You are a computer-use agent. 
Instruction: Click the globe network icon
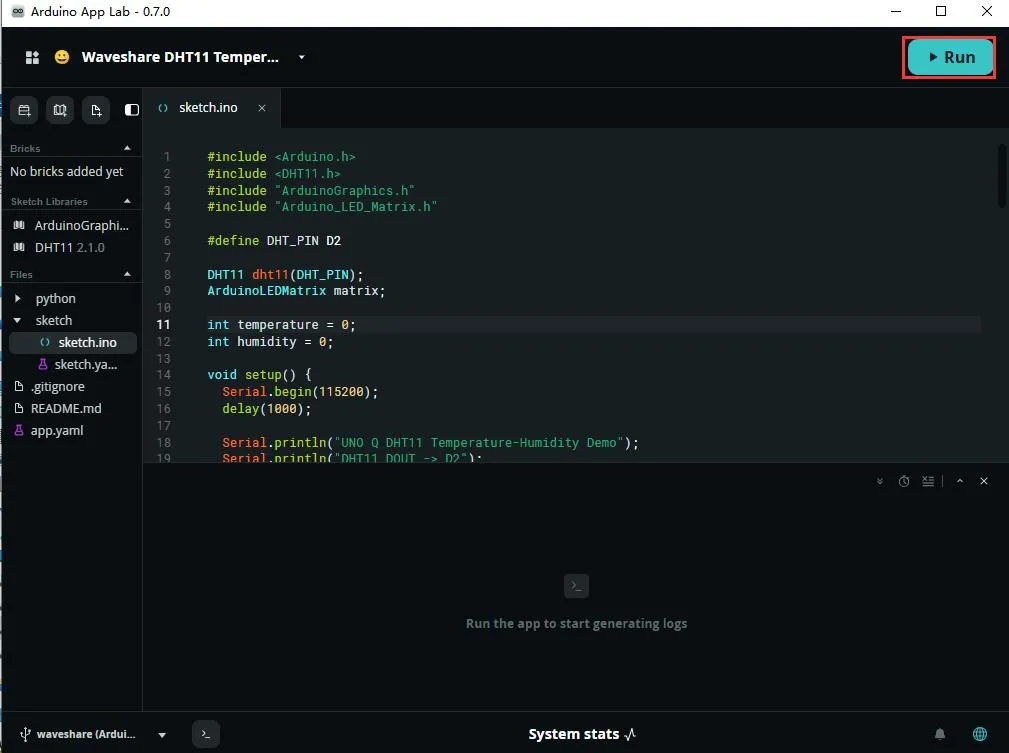[980, 734]
